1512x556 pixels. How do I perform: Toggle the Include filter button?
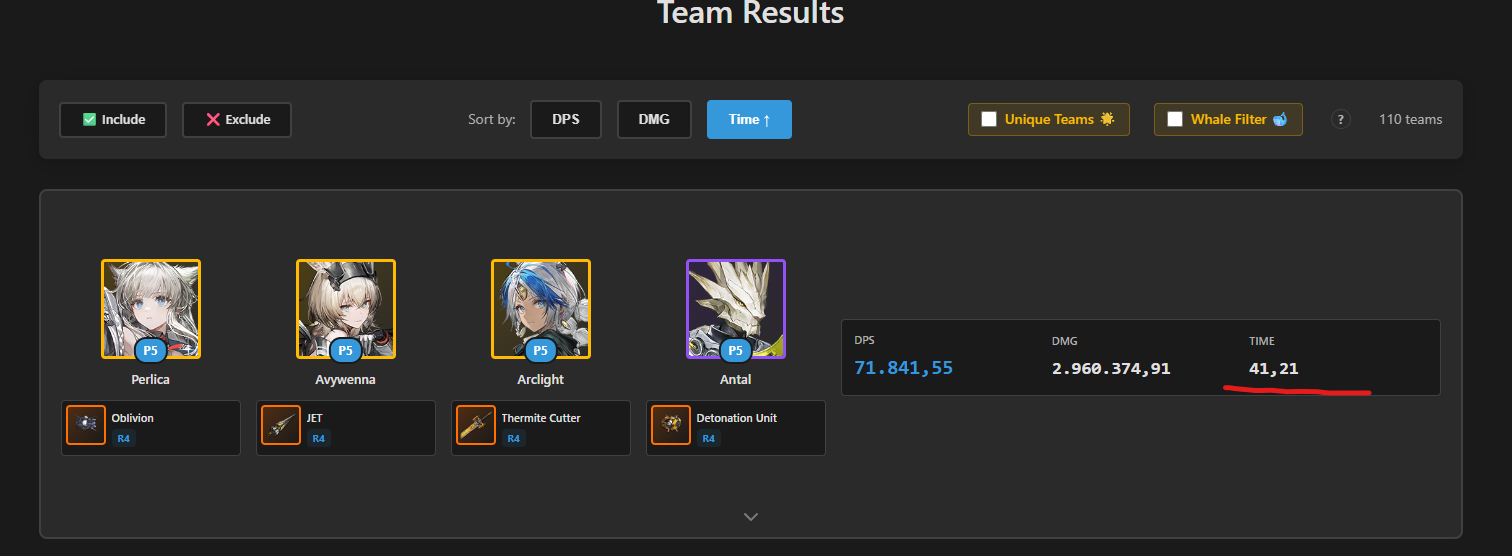point(113,119)
